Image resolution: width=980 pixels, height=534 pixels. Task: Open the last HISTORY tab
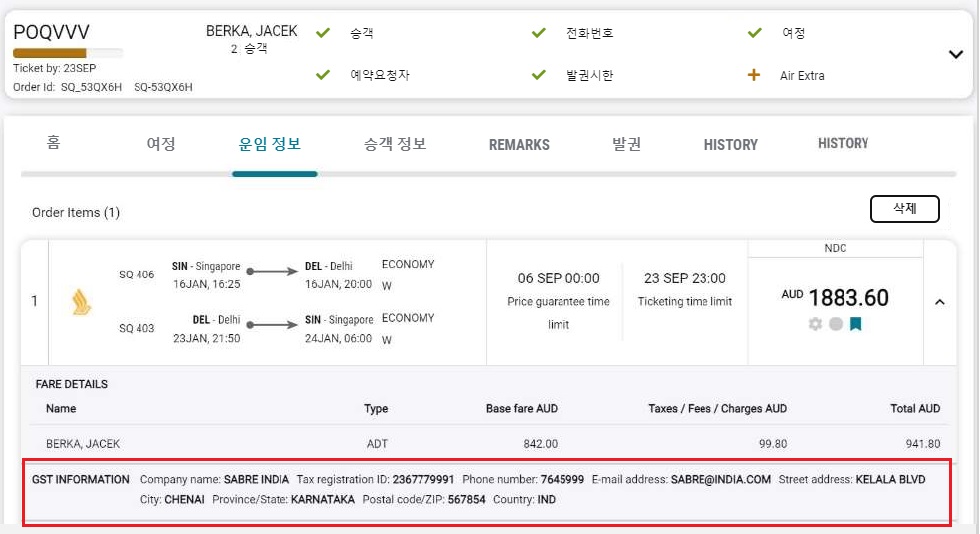[x=843, y=143]
